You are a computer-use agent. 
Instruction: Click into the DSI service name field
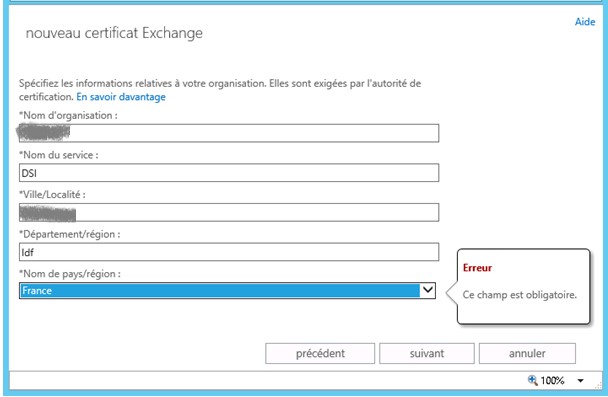229,173
